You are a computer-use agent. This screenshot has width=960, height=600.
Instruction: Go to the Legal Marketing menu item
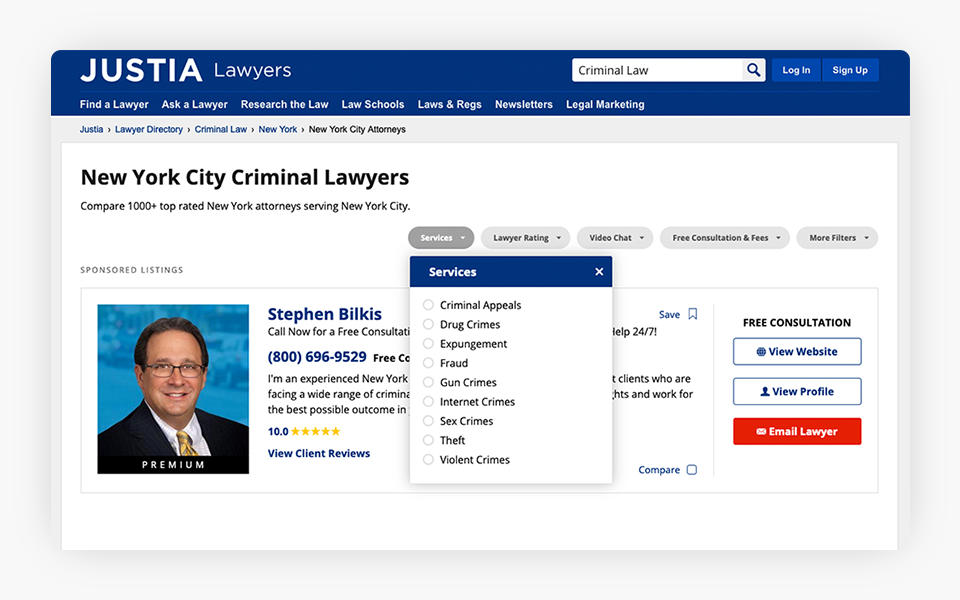pyautogui.click(x=605, y=104)
